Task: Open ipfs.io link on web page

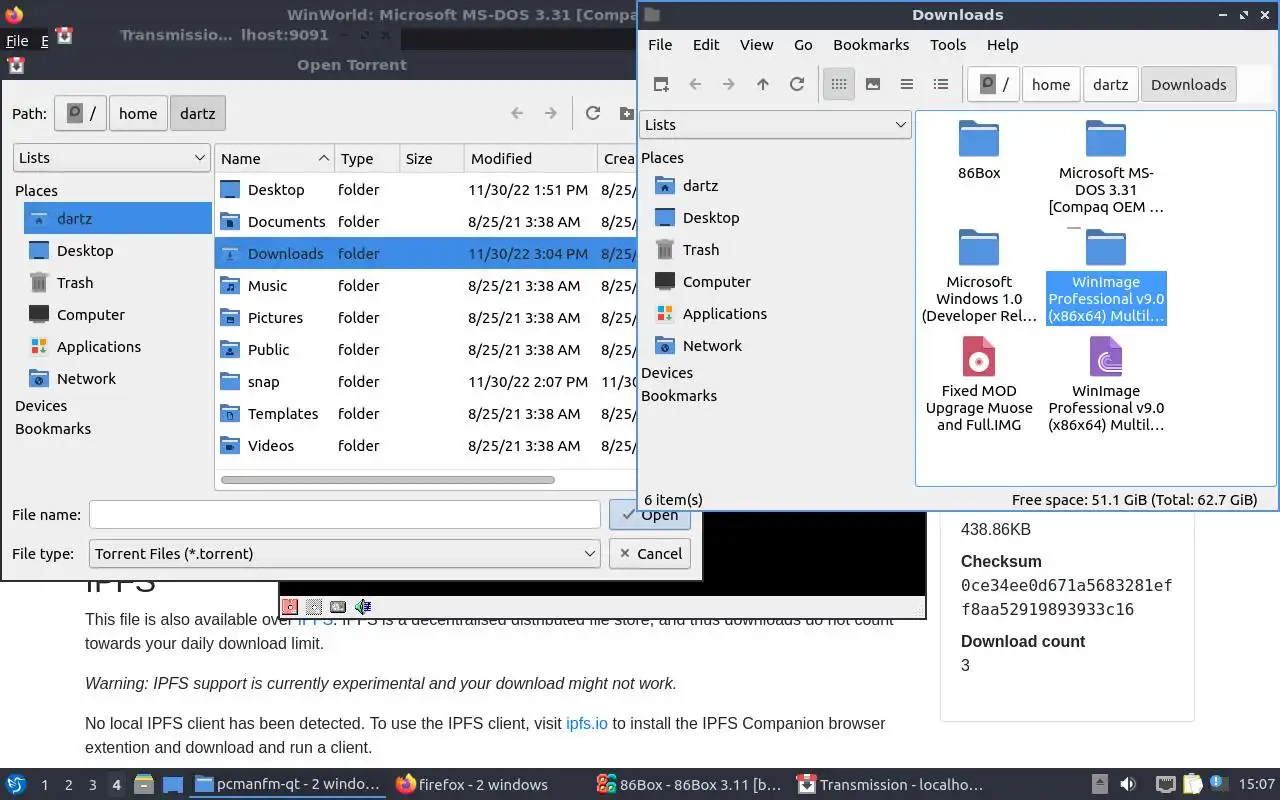Action: click(587, 723)
